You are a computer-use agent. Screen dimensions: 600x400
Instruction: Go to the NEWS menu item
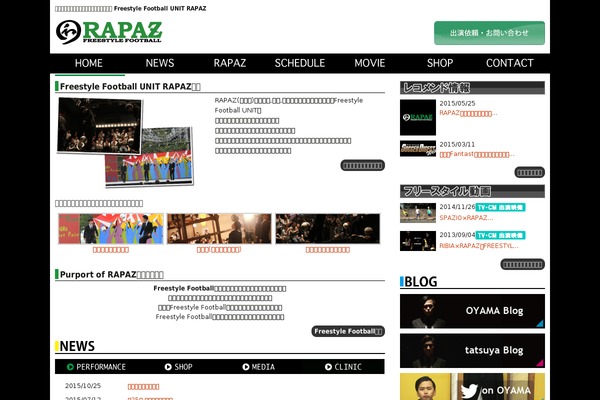click(x=160, y=63)
